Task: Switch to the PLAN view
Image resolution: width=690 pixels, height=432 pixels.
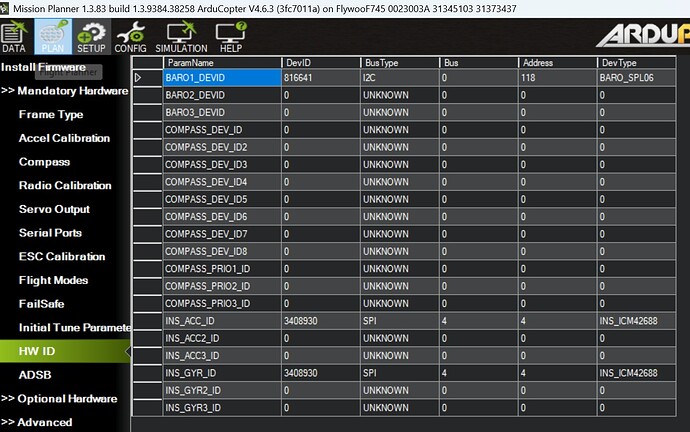Action: click(x=53, y=37)
